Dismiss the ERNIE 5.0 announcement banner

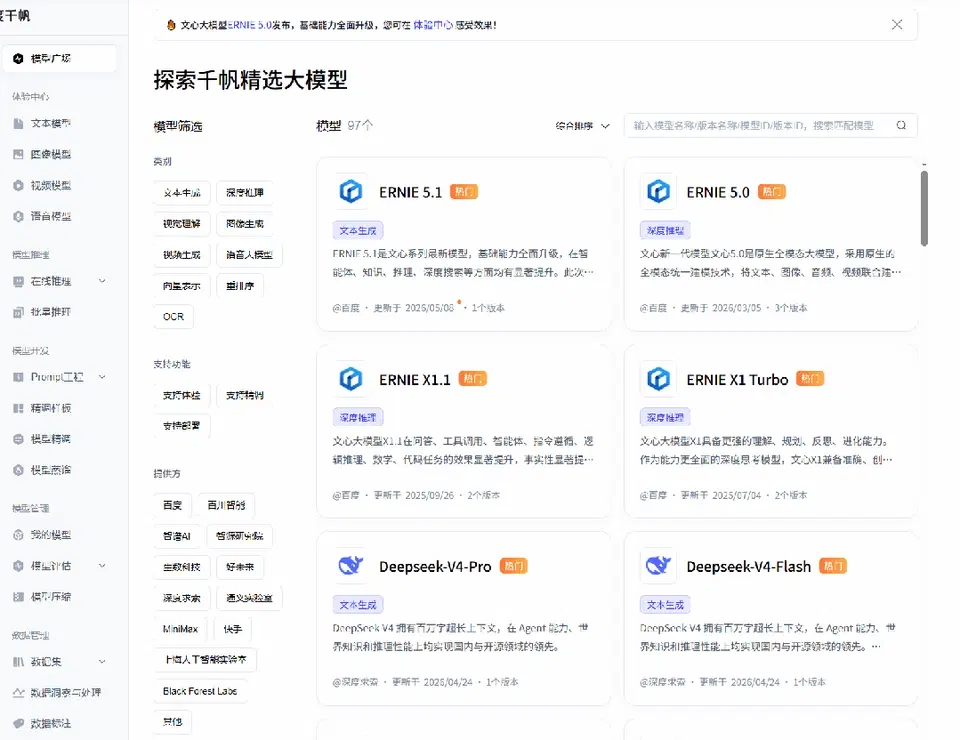pos(897,24)
